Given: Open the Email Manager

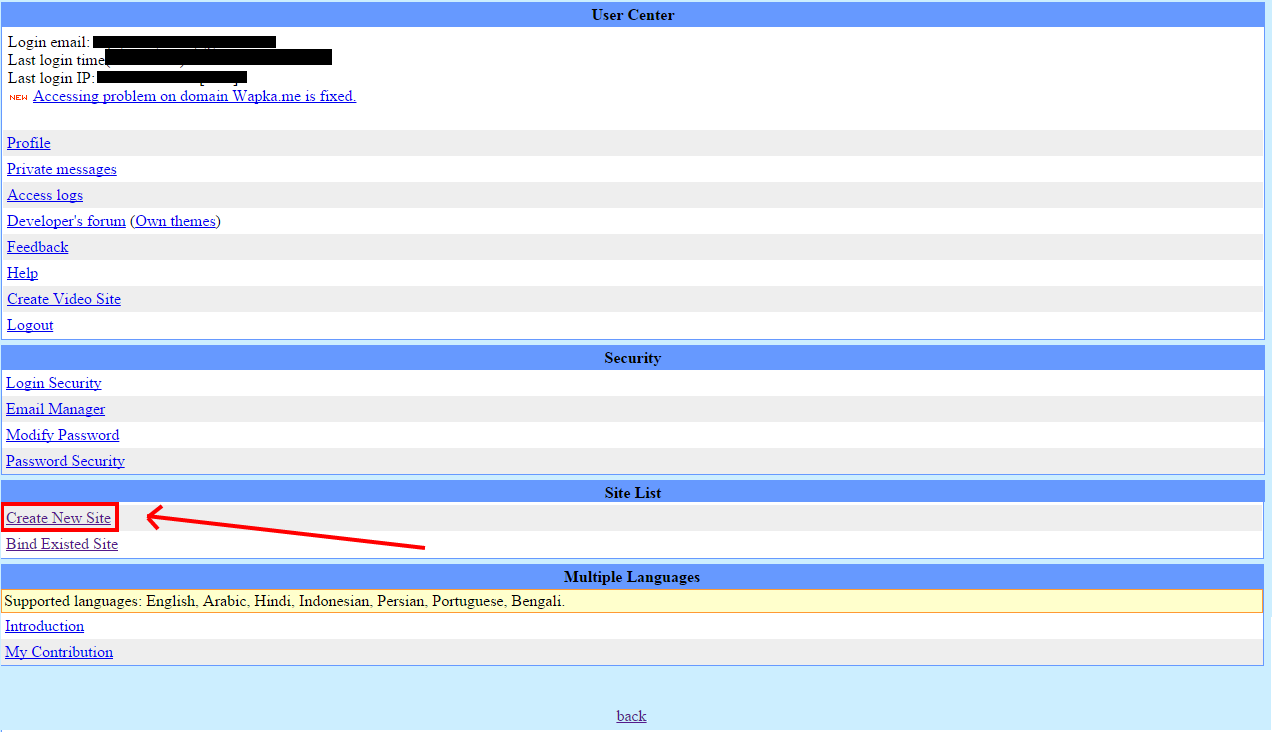Looking at the screenshot, I should [x=55, y=409].
